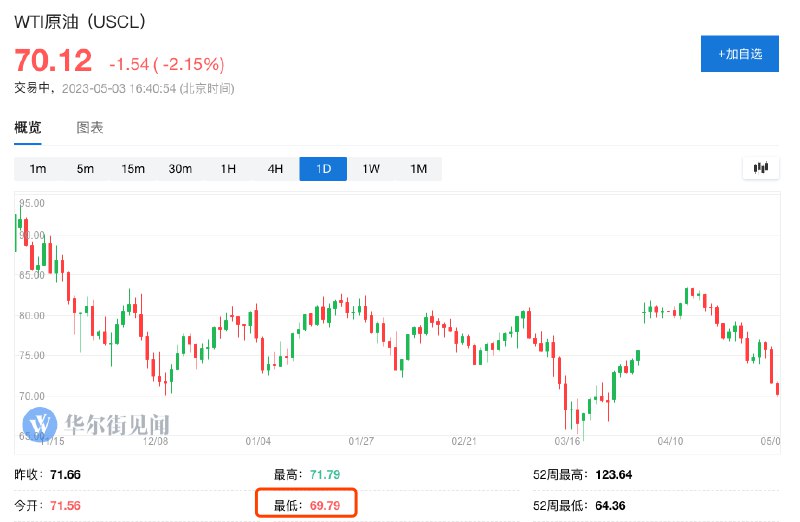Viewport: 800px width, 522px height.
Task: Click the change value -1.54 (-2.15%)
Action: [x=167, y=64]
